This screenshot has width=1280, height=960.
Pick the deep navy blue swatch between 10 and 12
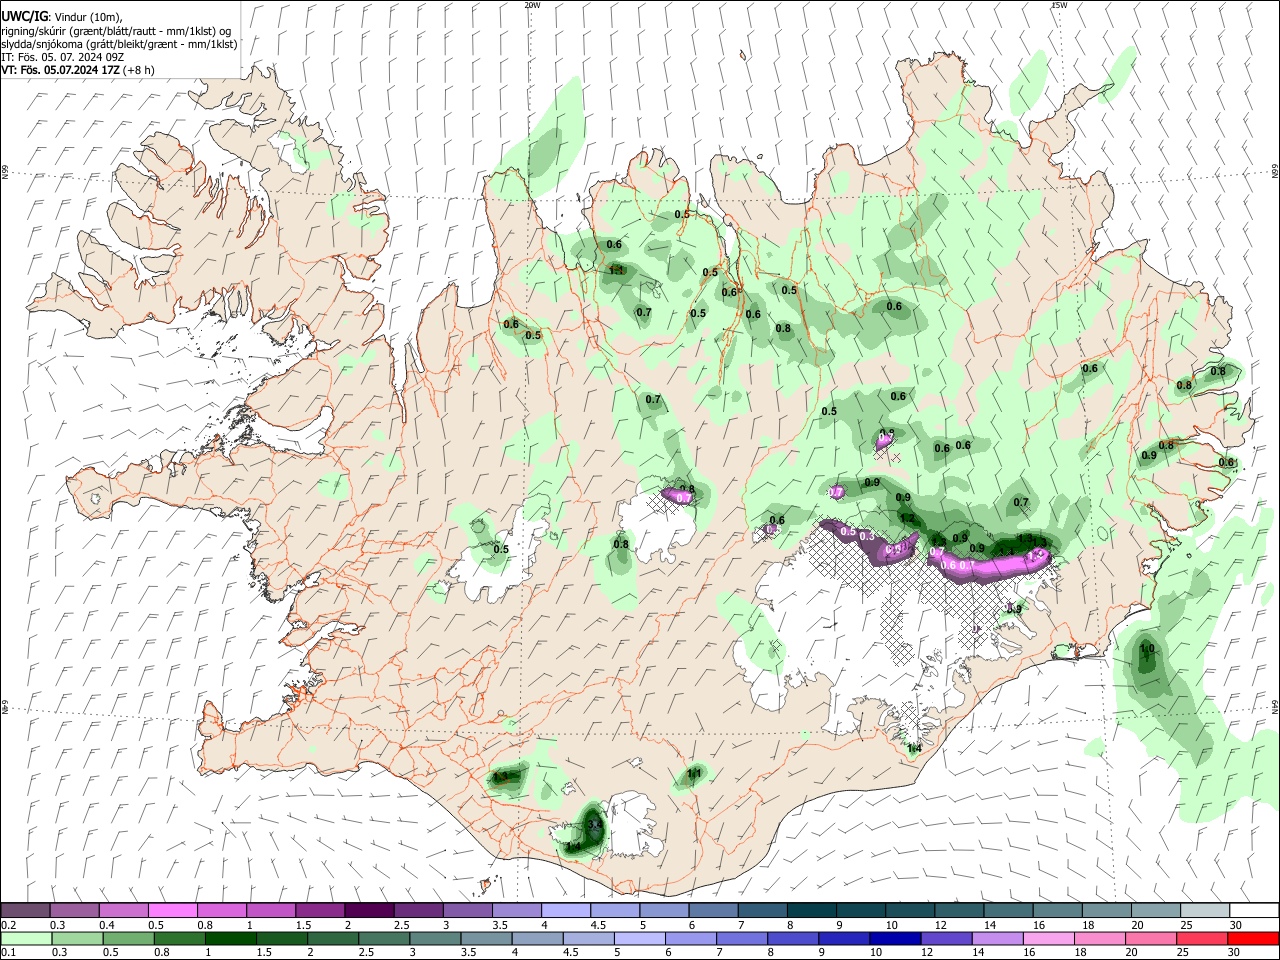[x=894, y=938]
